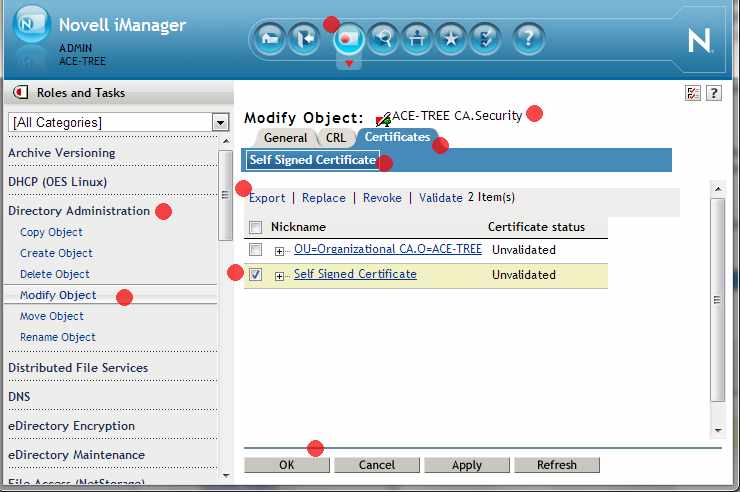740x492 pixels.
Task: Click the Rename Object task
Action: (58, 337)
